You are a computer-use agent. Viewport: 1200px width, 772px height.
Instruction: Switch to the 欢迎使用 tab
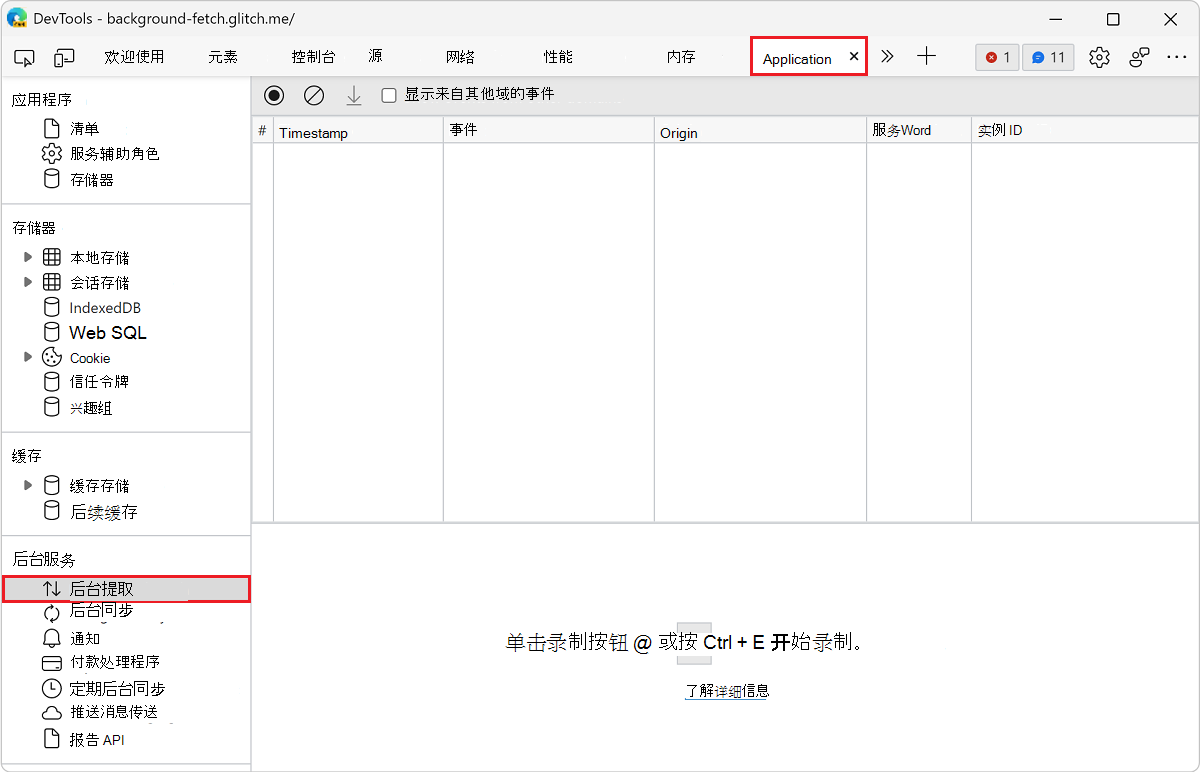point(134,57)
